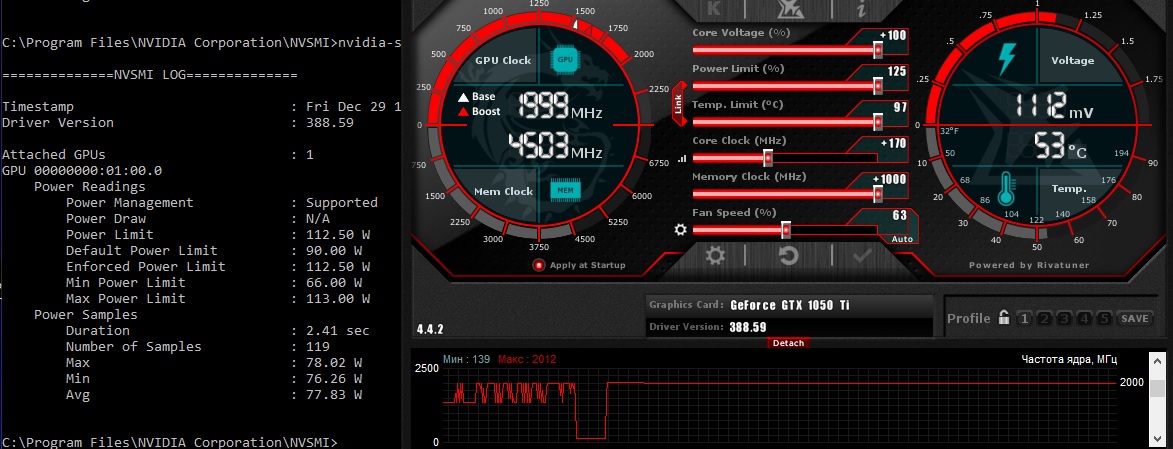Click 'Min Power Limit' 66.00 W console line

[214, 283]
